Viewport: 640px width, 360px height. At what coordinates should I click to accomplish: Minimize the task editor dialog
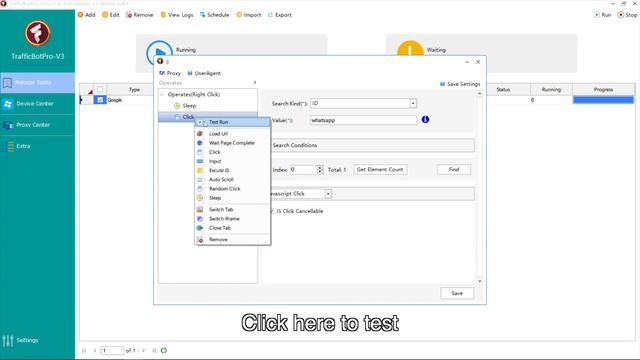467,62
